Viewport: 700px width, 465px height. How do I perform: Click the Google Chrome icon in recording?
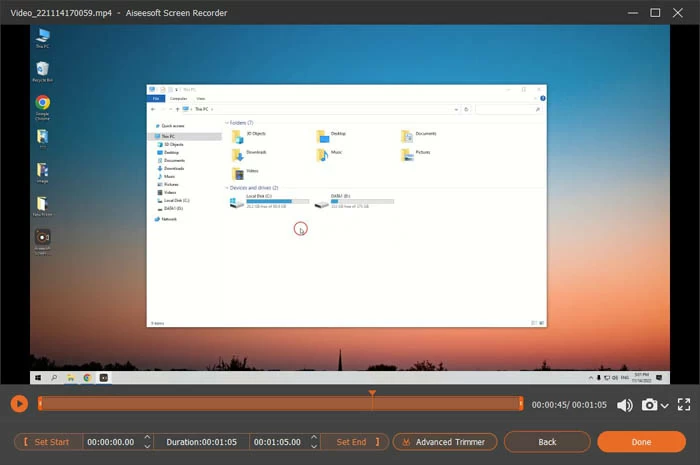click(42, 104)
